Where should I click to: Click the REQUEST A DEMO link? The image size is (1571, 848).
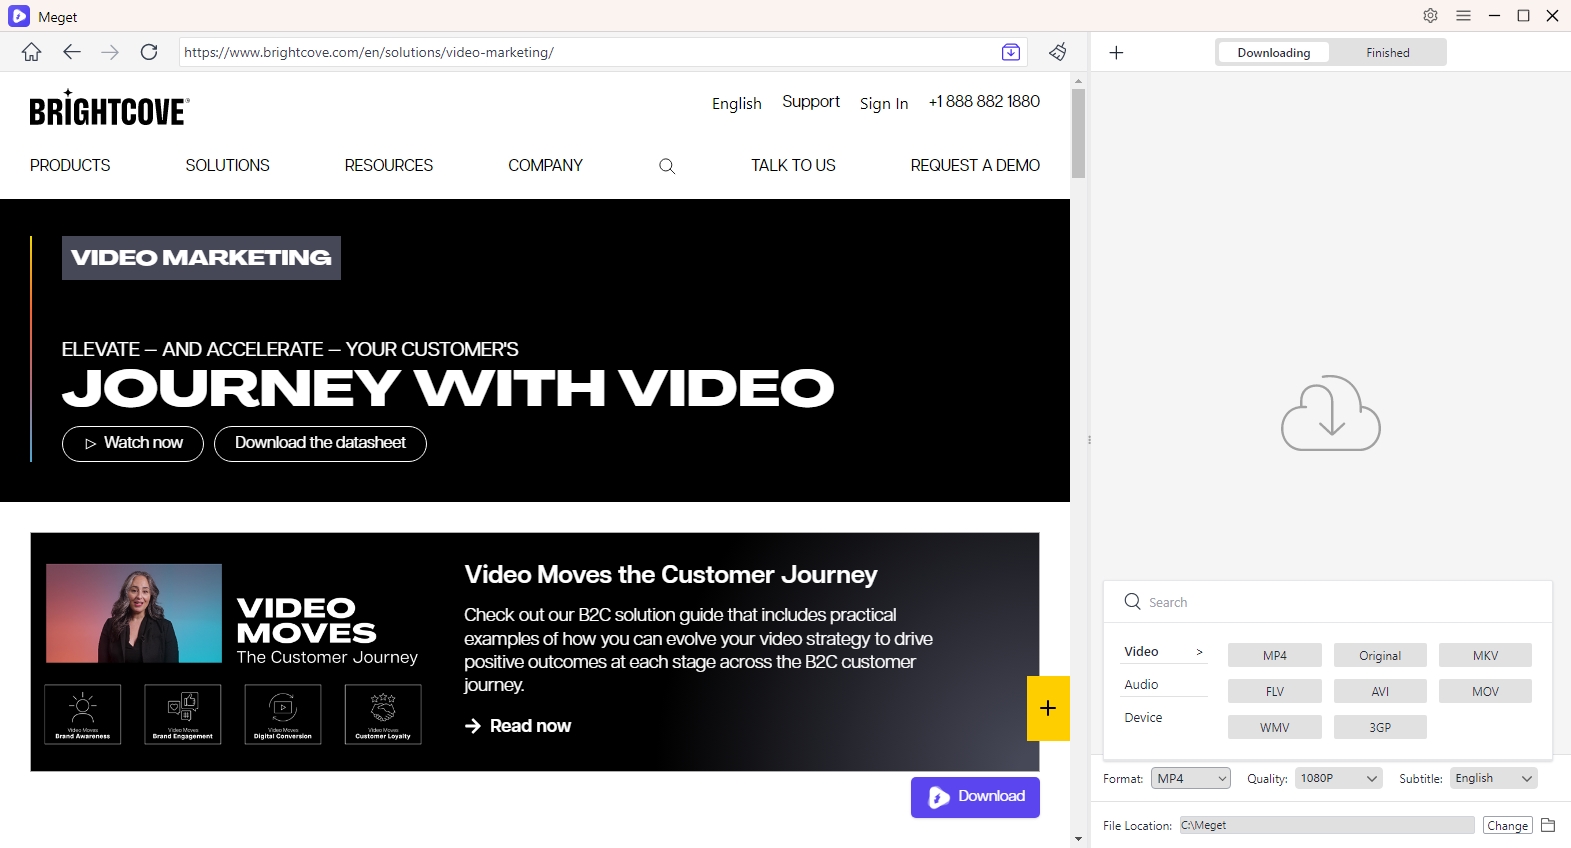[975, 165]
